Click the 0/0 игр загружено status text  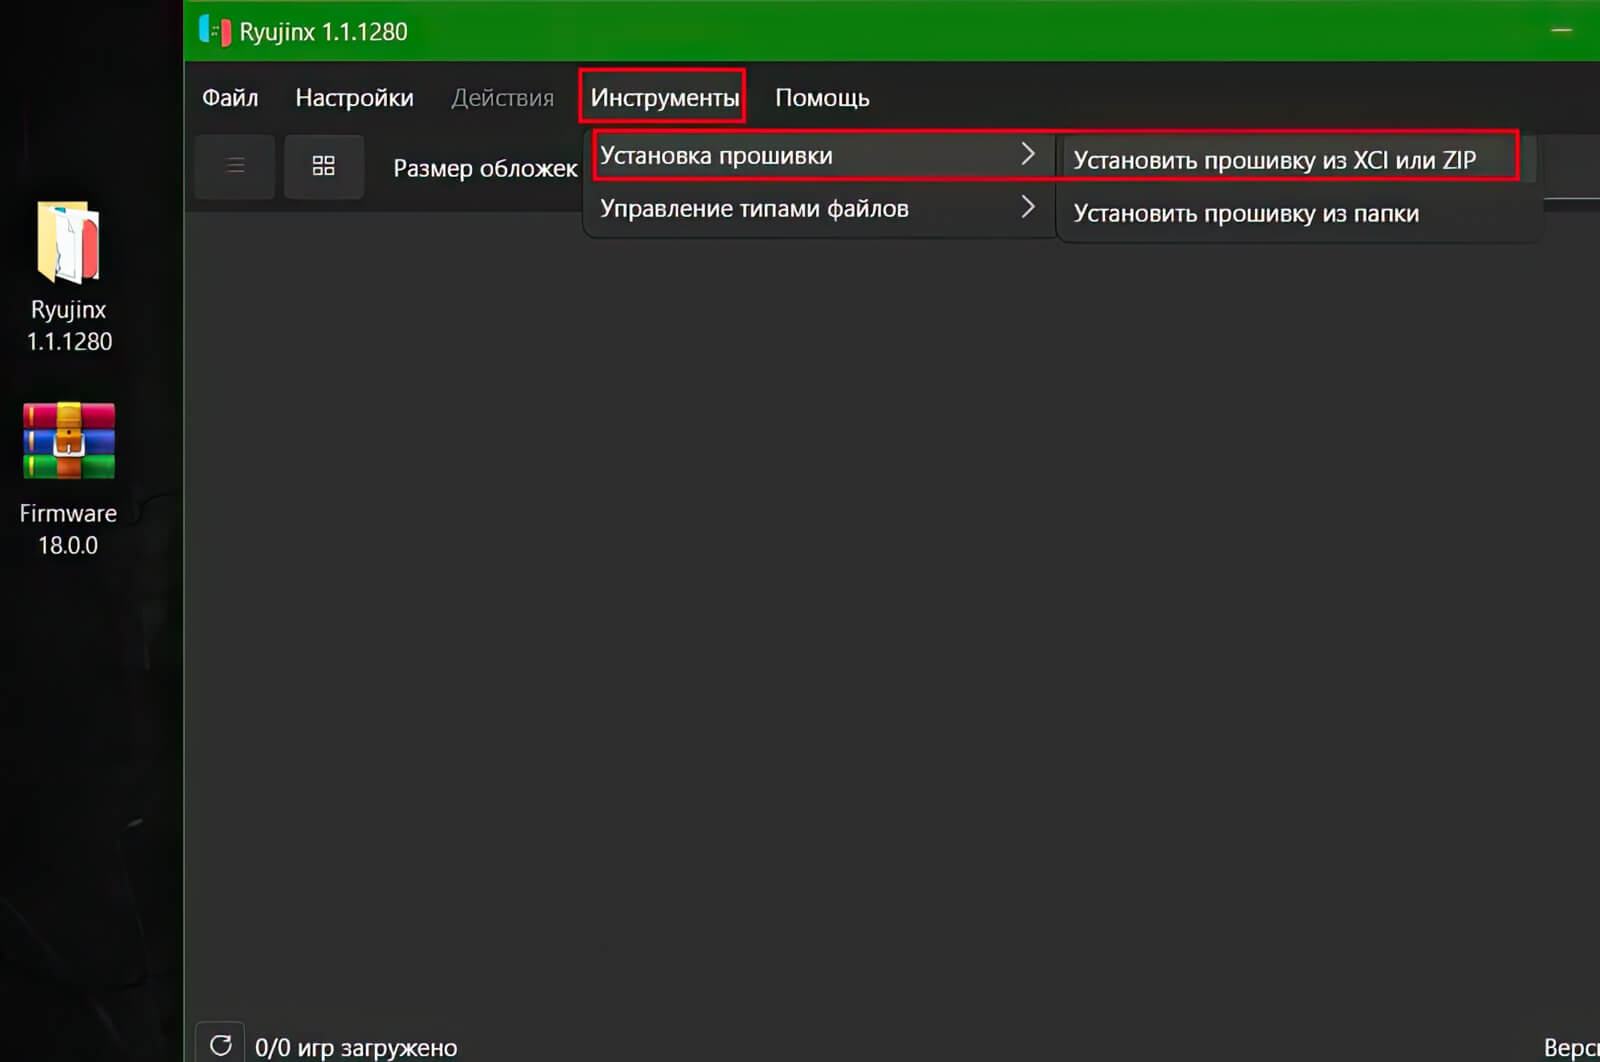(x=356, y=1047)
